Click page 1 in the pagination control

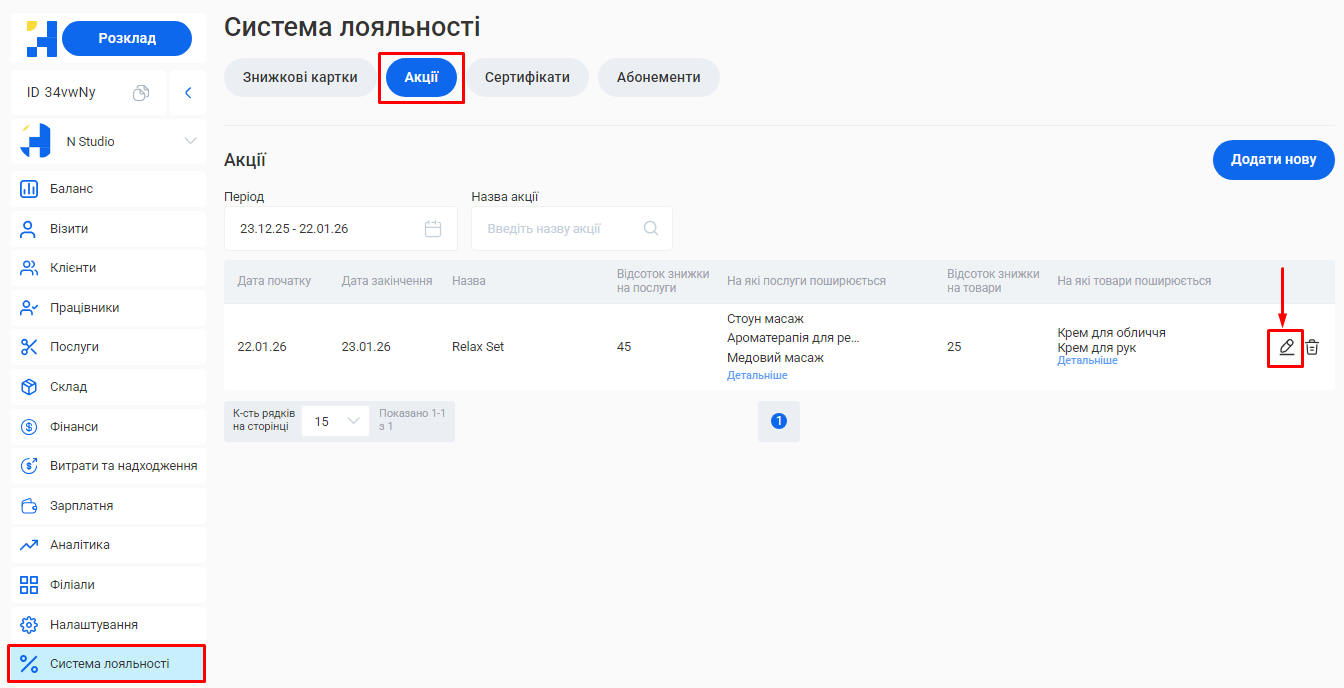(778, 421)
